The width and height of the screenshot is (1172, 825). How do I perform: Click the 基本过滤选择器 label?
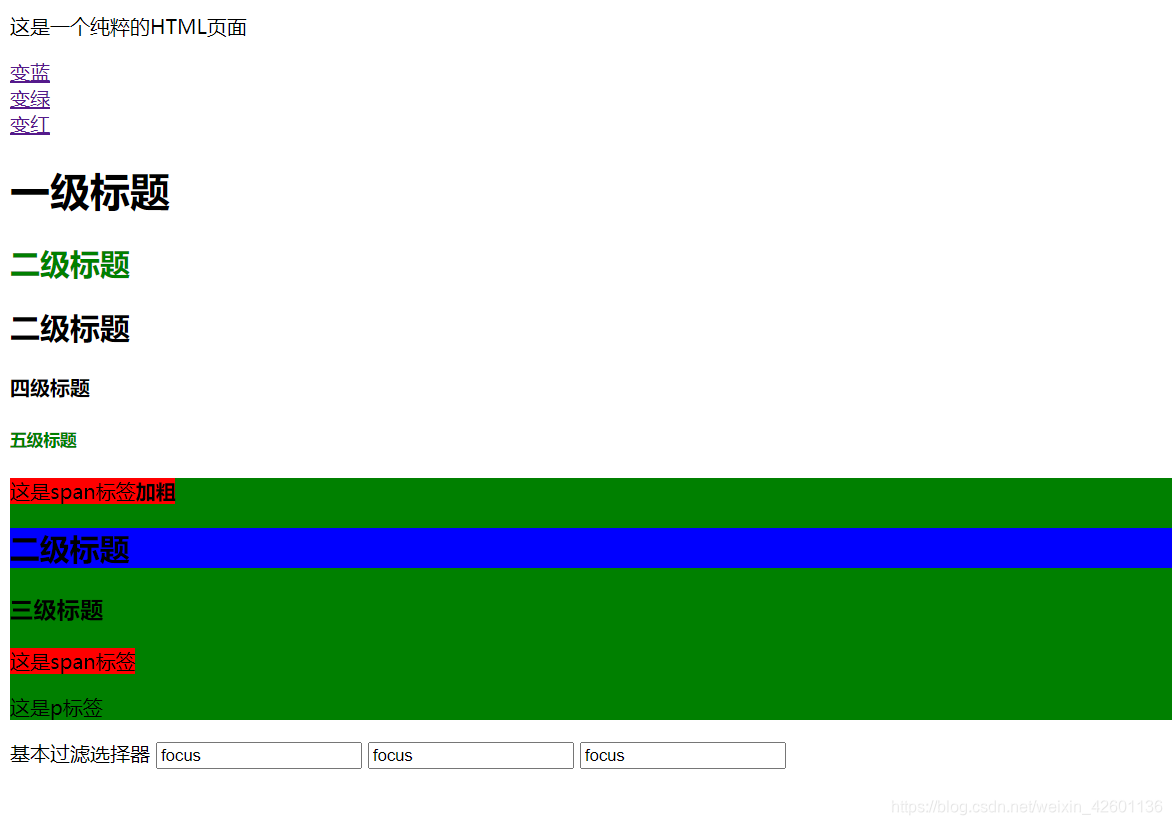click(x=80, y=755)
